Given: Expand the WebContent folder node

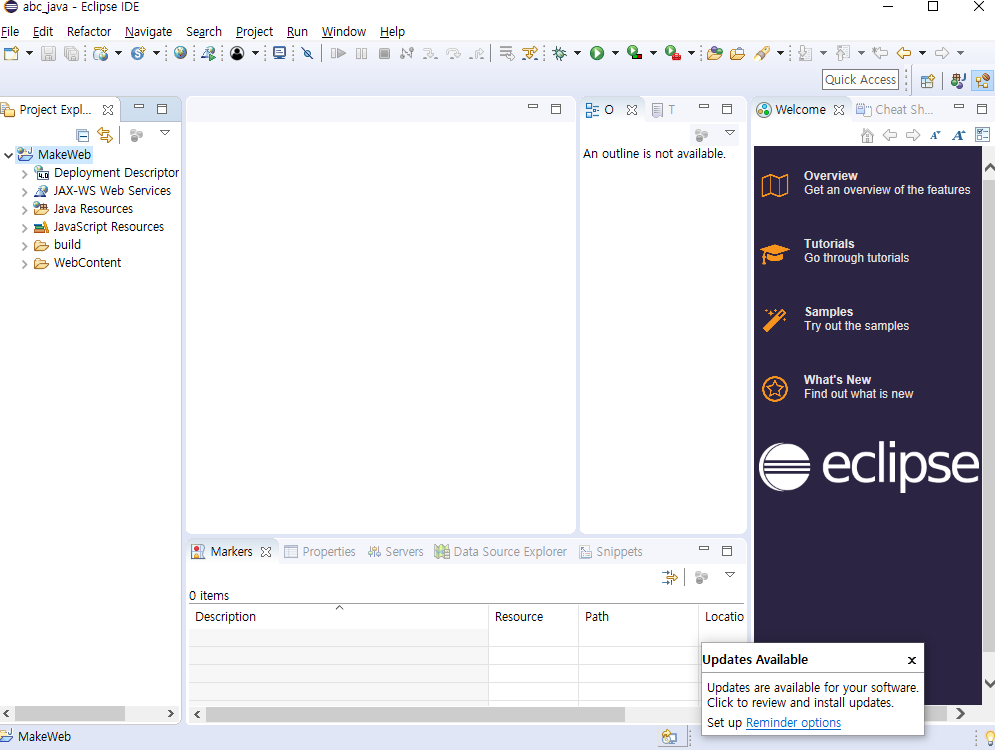Looking at the screenshot, I should coord(25,263).
